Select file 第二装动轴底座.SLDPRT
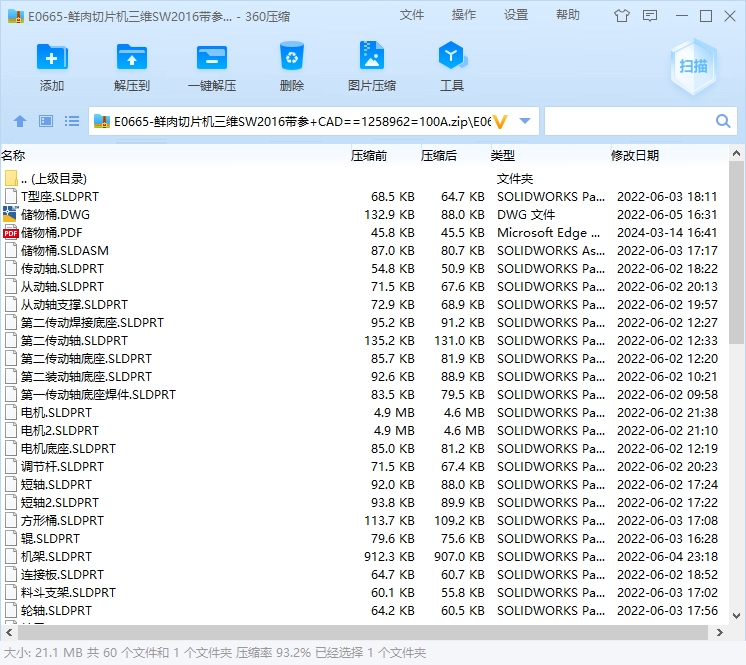Viewport: 746px width, 665px height. (364, 377)
